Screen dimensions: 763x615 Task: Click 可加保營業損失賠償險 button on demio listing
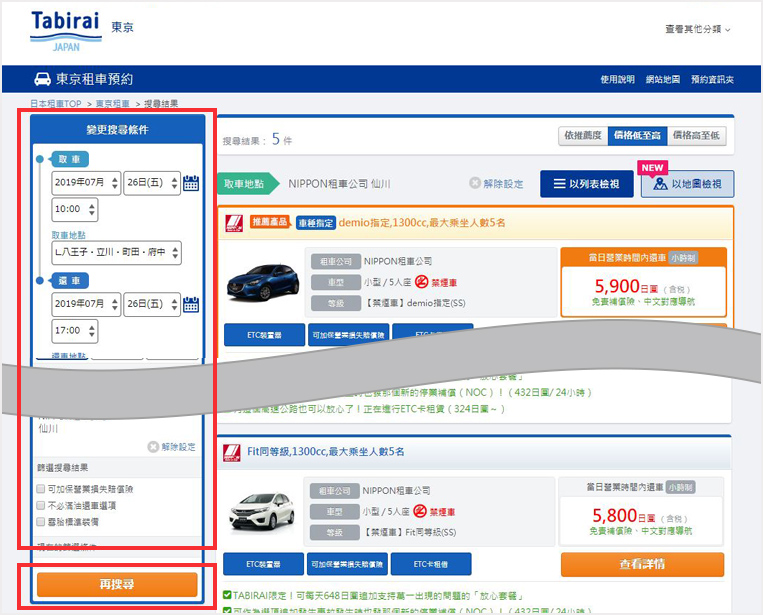point(348,335)
